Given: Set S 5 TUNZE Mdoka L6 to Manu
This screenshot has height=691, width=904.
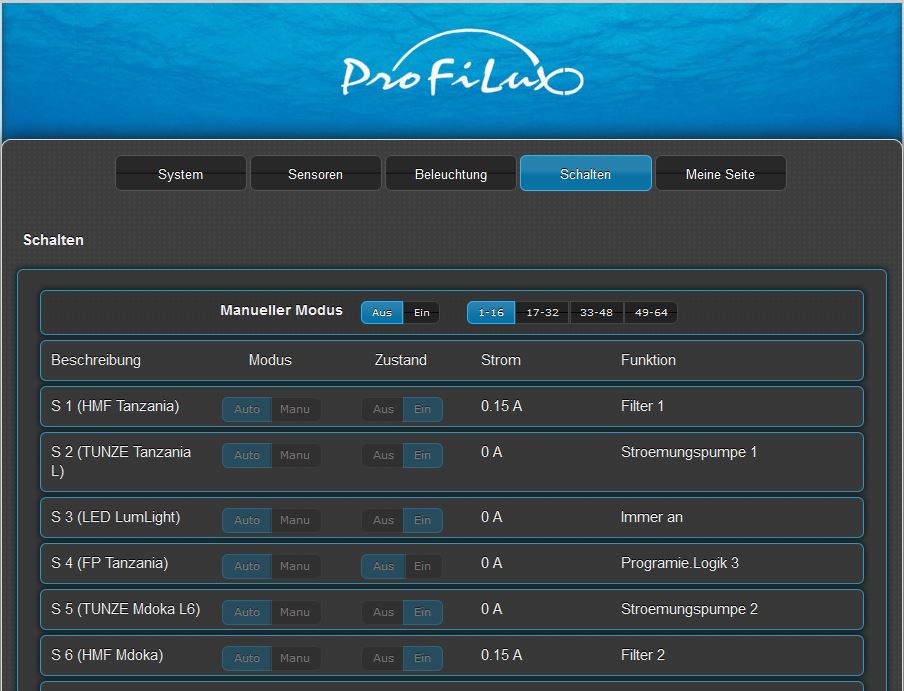Looking at the screenshot, I should (x=295, y=612).
